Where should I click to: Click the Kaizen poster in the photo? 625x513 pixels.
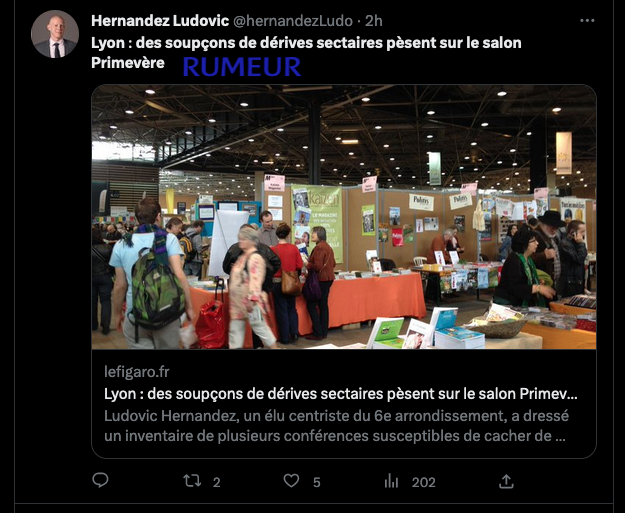pos(317,223)
